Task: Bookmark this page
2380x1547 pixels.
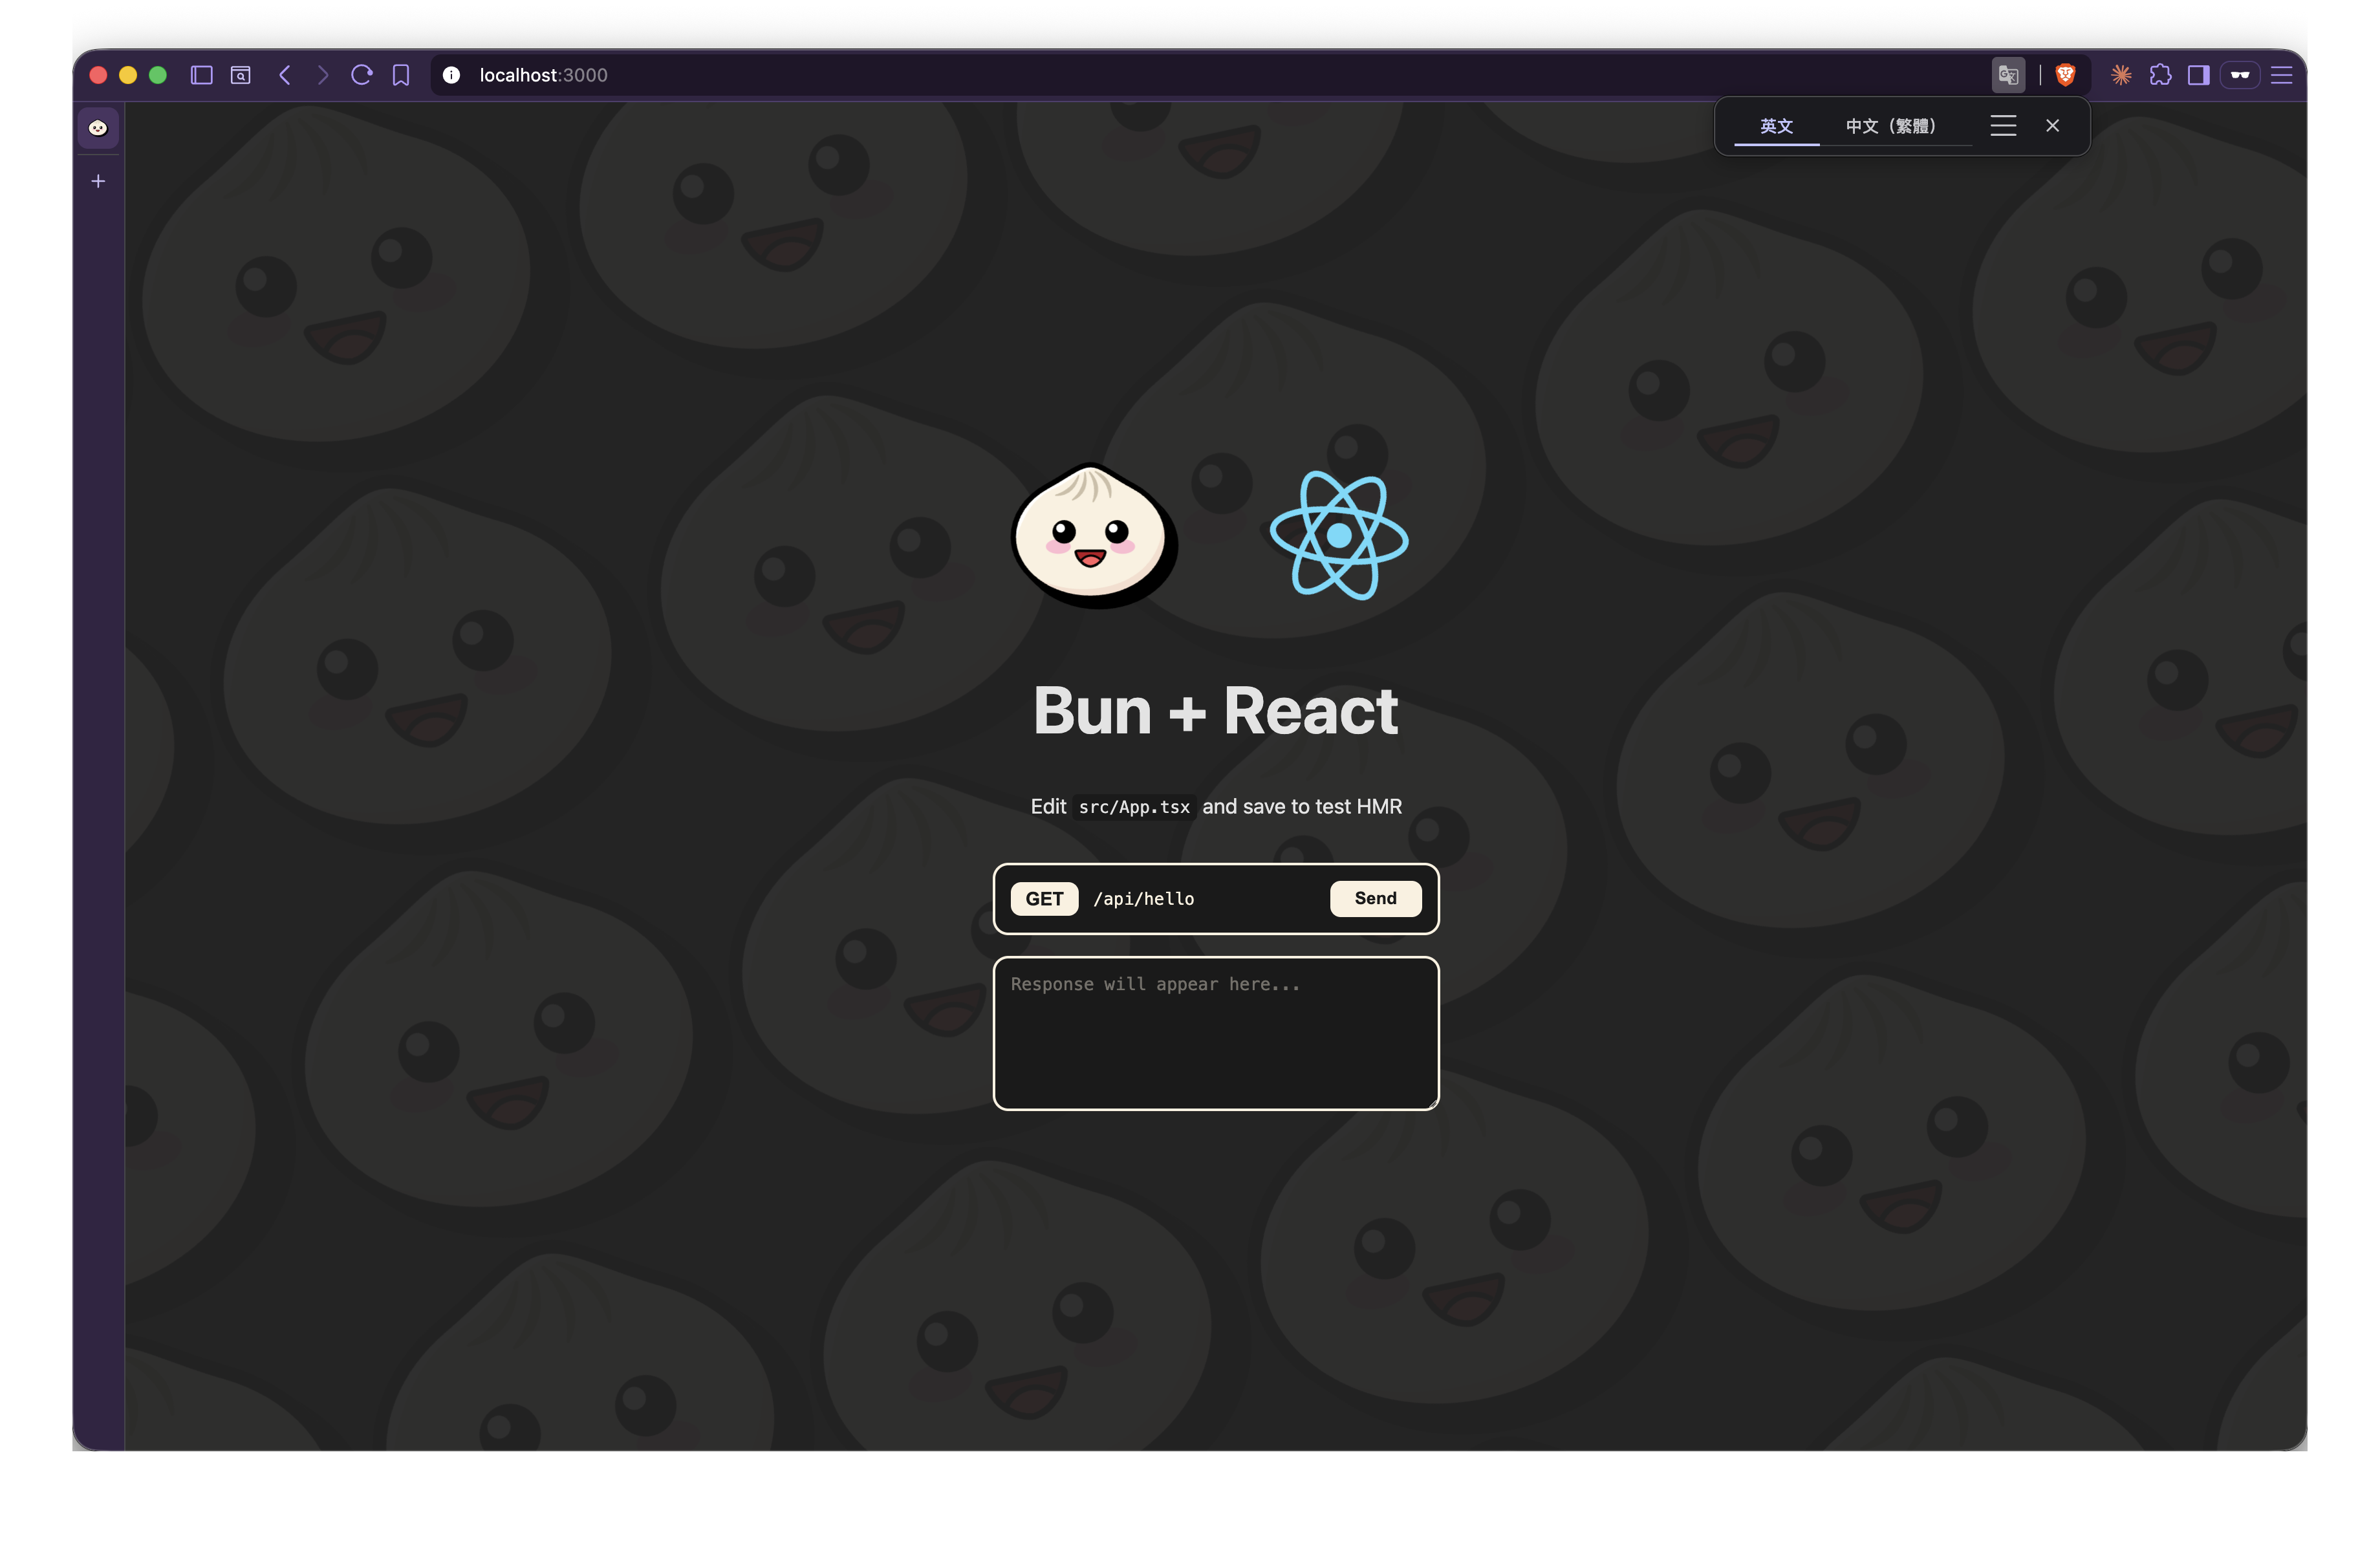Action: [401, 75]
